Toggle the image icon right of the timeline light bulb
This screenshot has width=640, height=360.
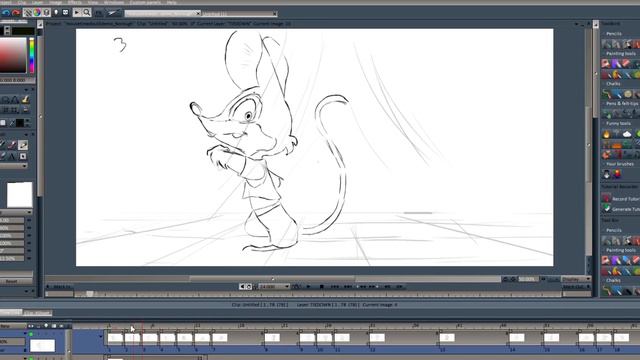coord(54,326)
